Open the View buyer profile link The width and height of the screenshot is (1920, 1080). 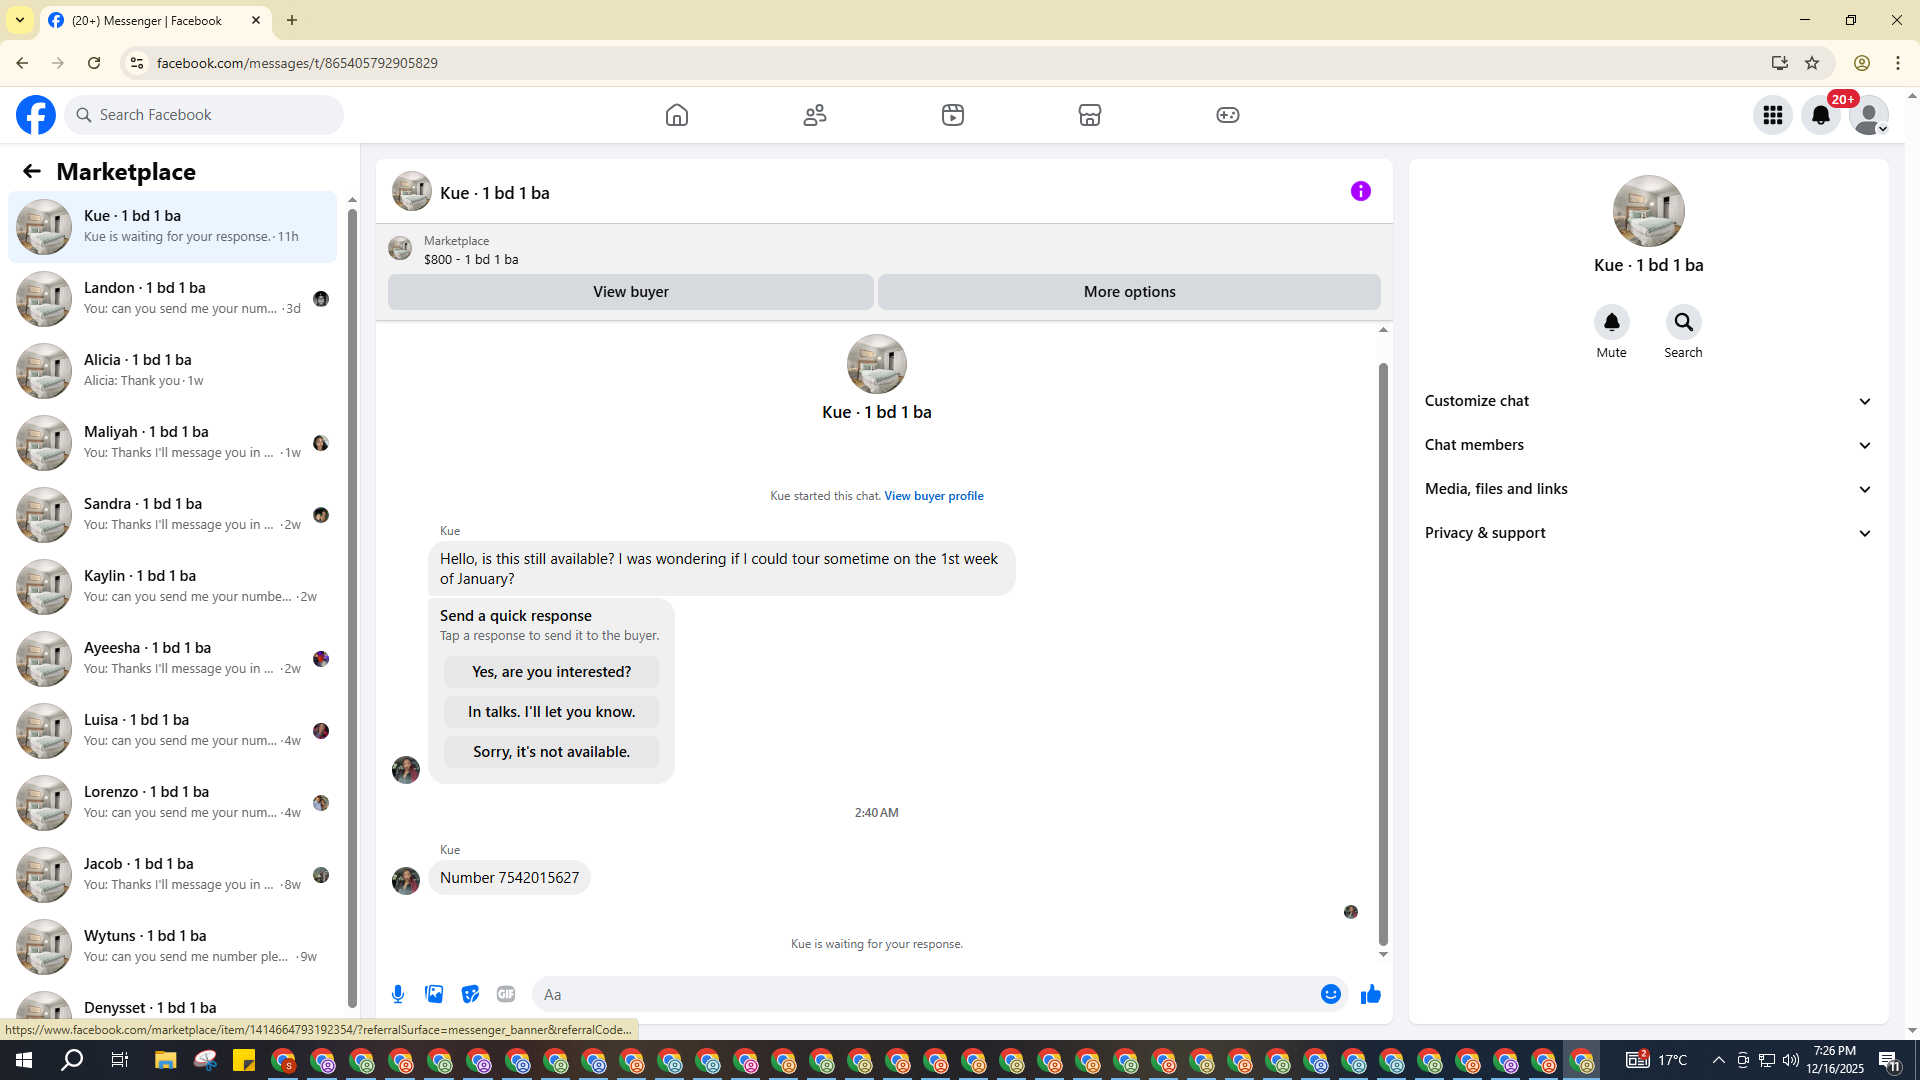point(934,496)
